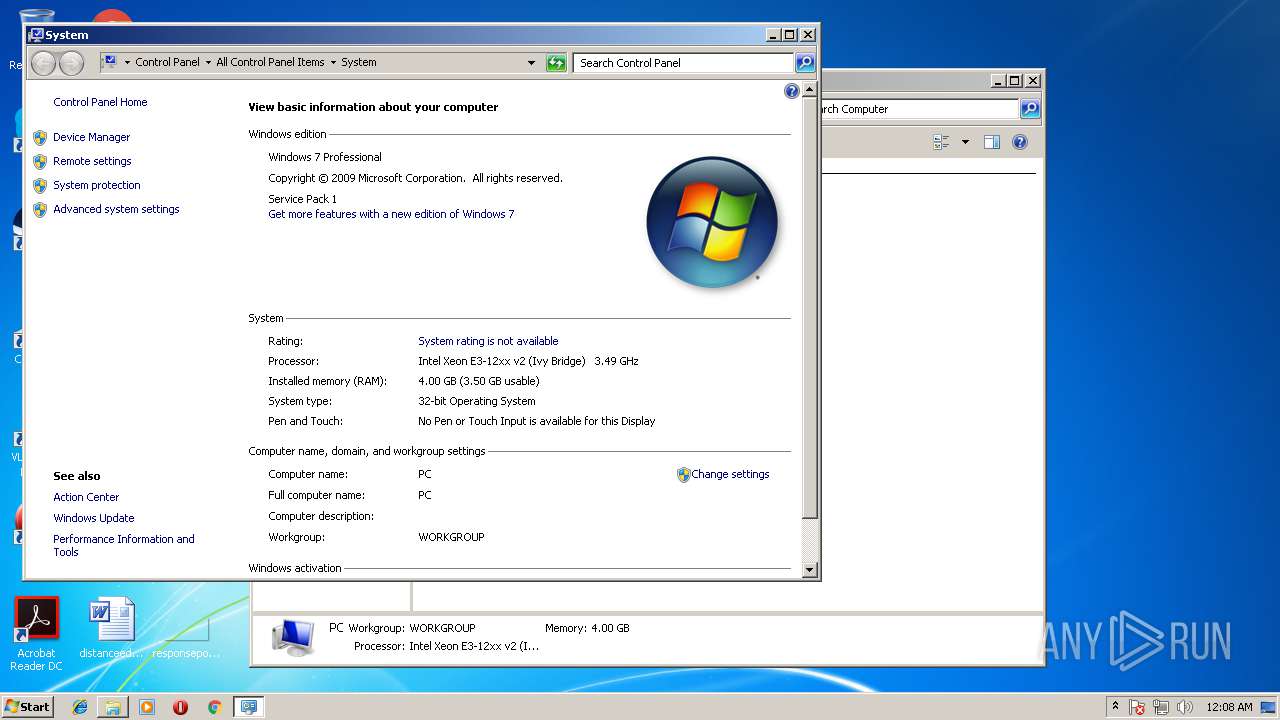Viewport: 1280px width, 720px height.
Task: Click the System taskbar button
Action: point(248,707)
